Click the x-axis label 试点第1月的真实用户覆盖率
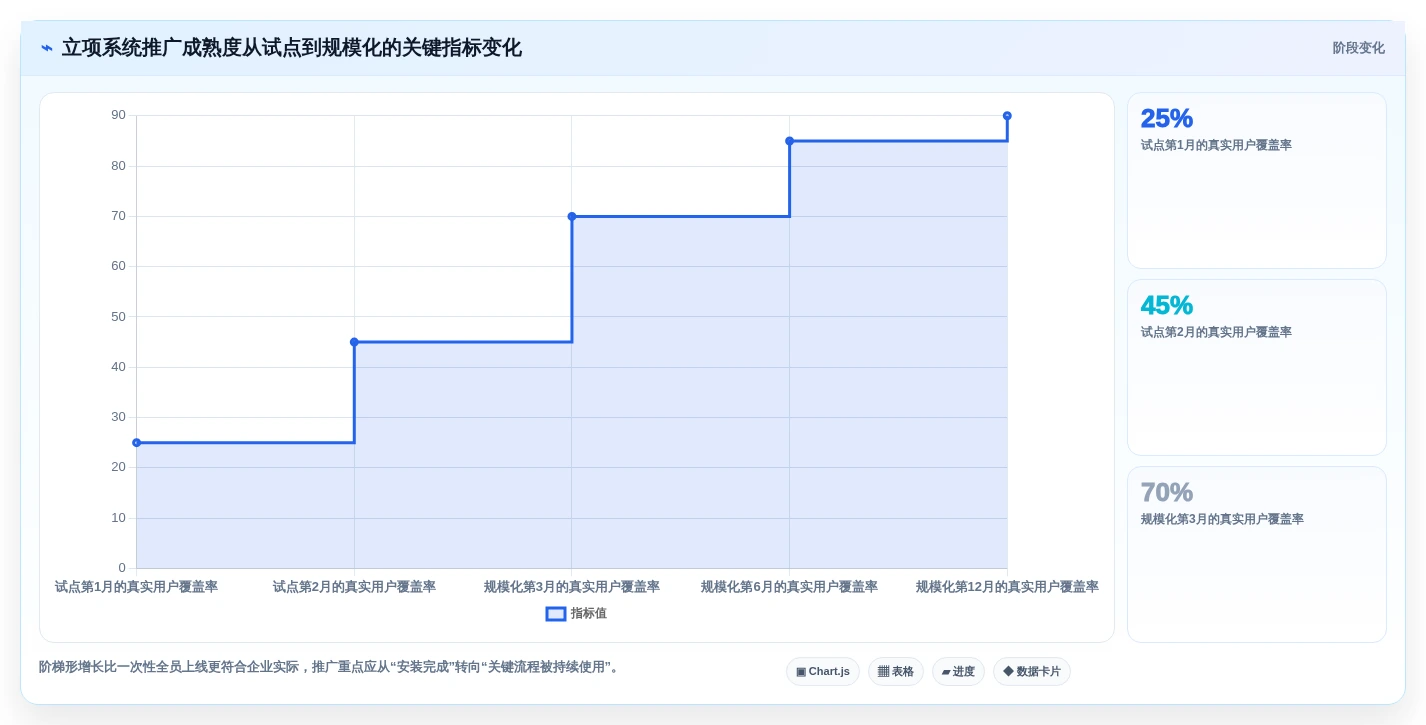 [x=137, y=587]
